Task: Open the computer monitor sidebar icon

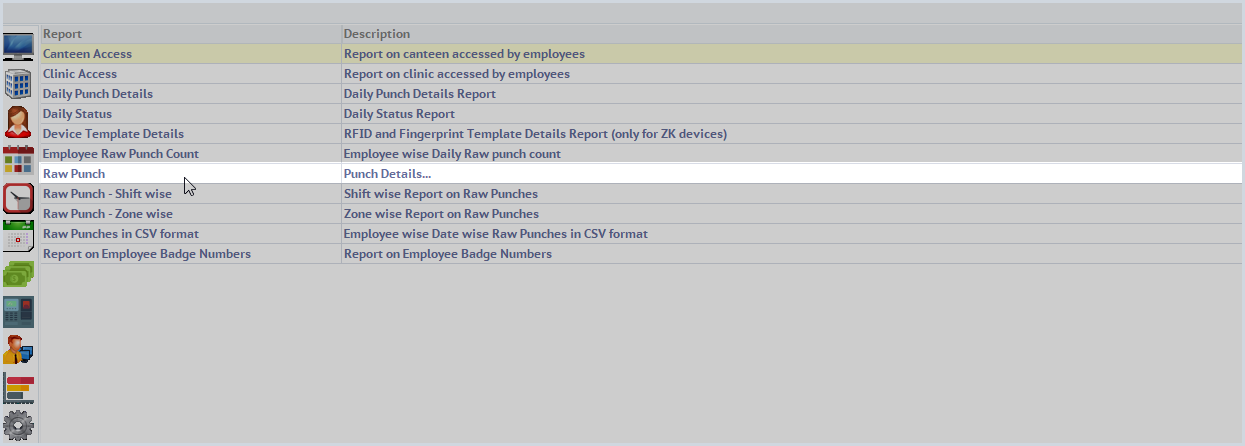Action: click(x=18, y=47)
